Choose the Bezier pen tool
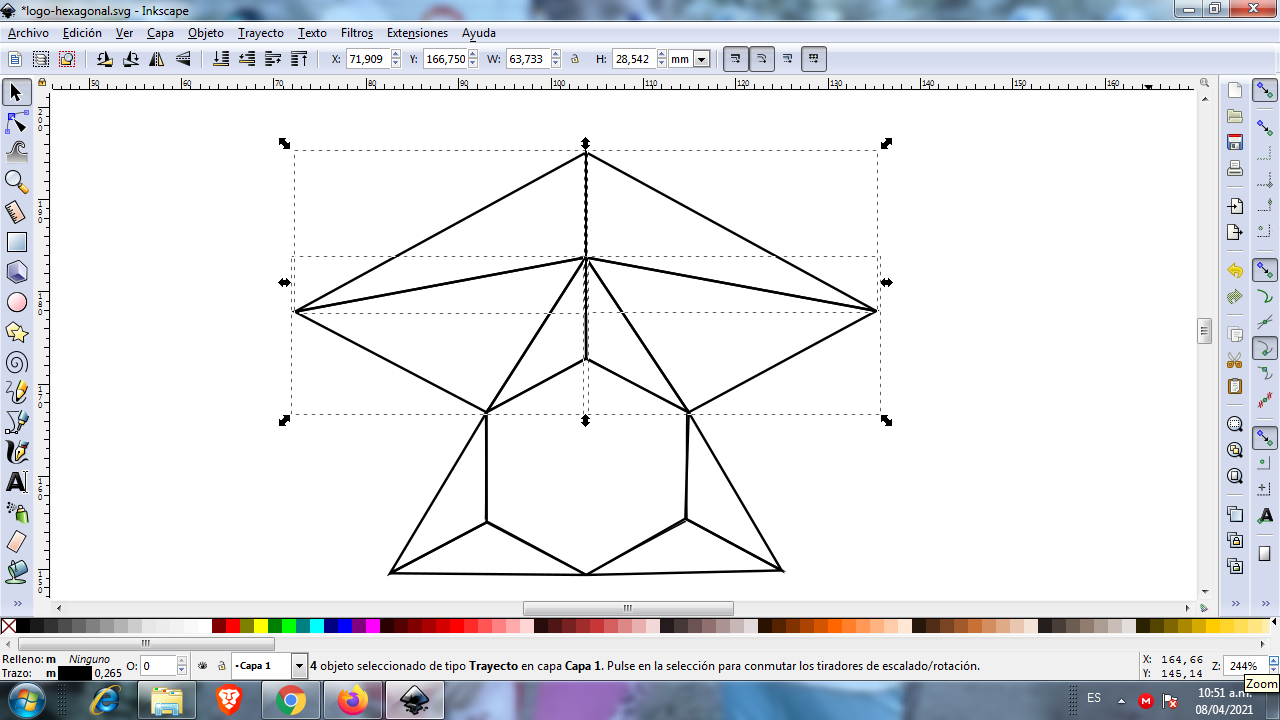1280x720 pixels. coord(16,422)
